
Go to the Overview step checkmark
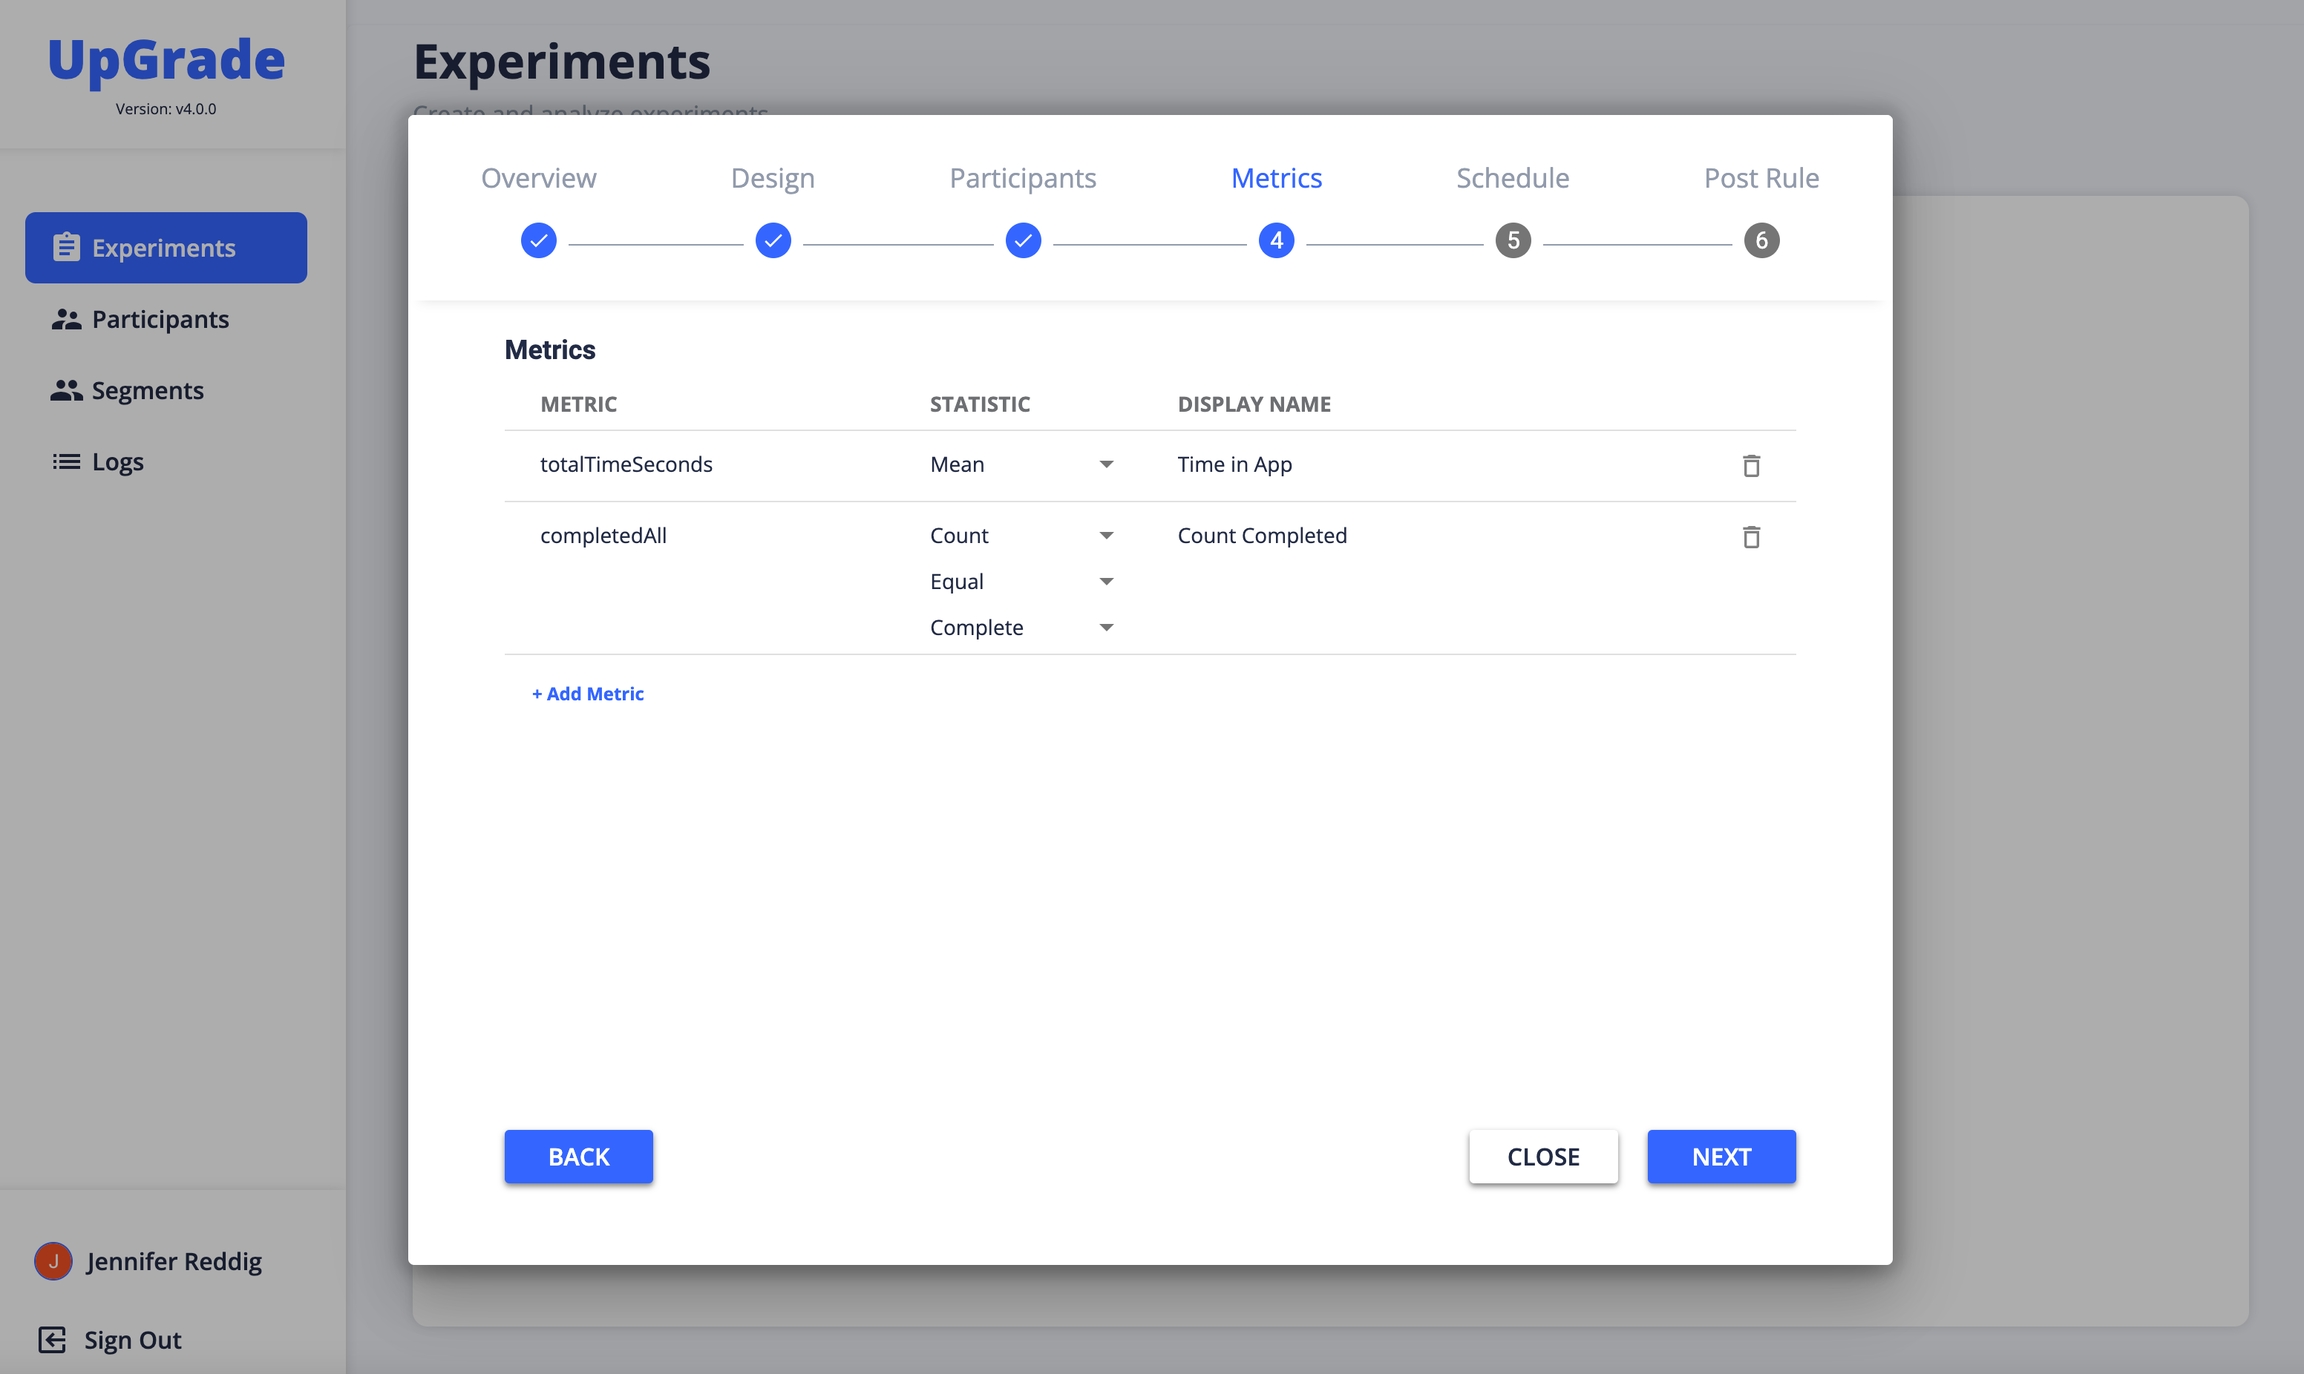pyautogui.click(x=538, y=241)
